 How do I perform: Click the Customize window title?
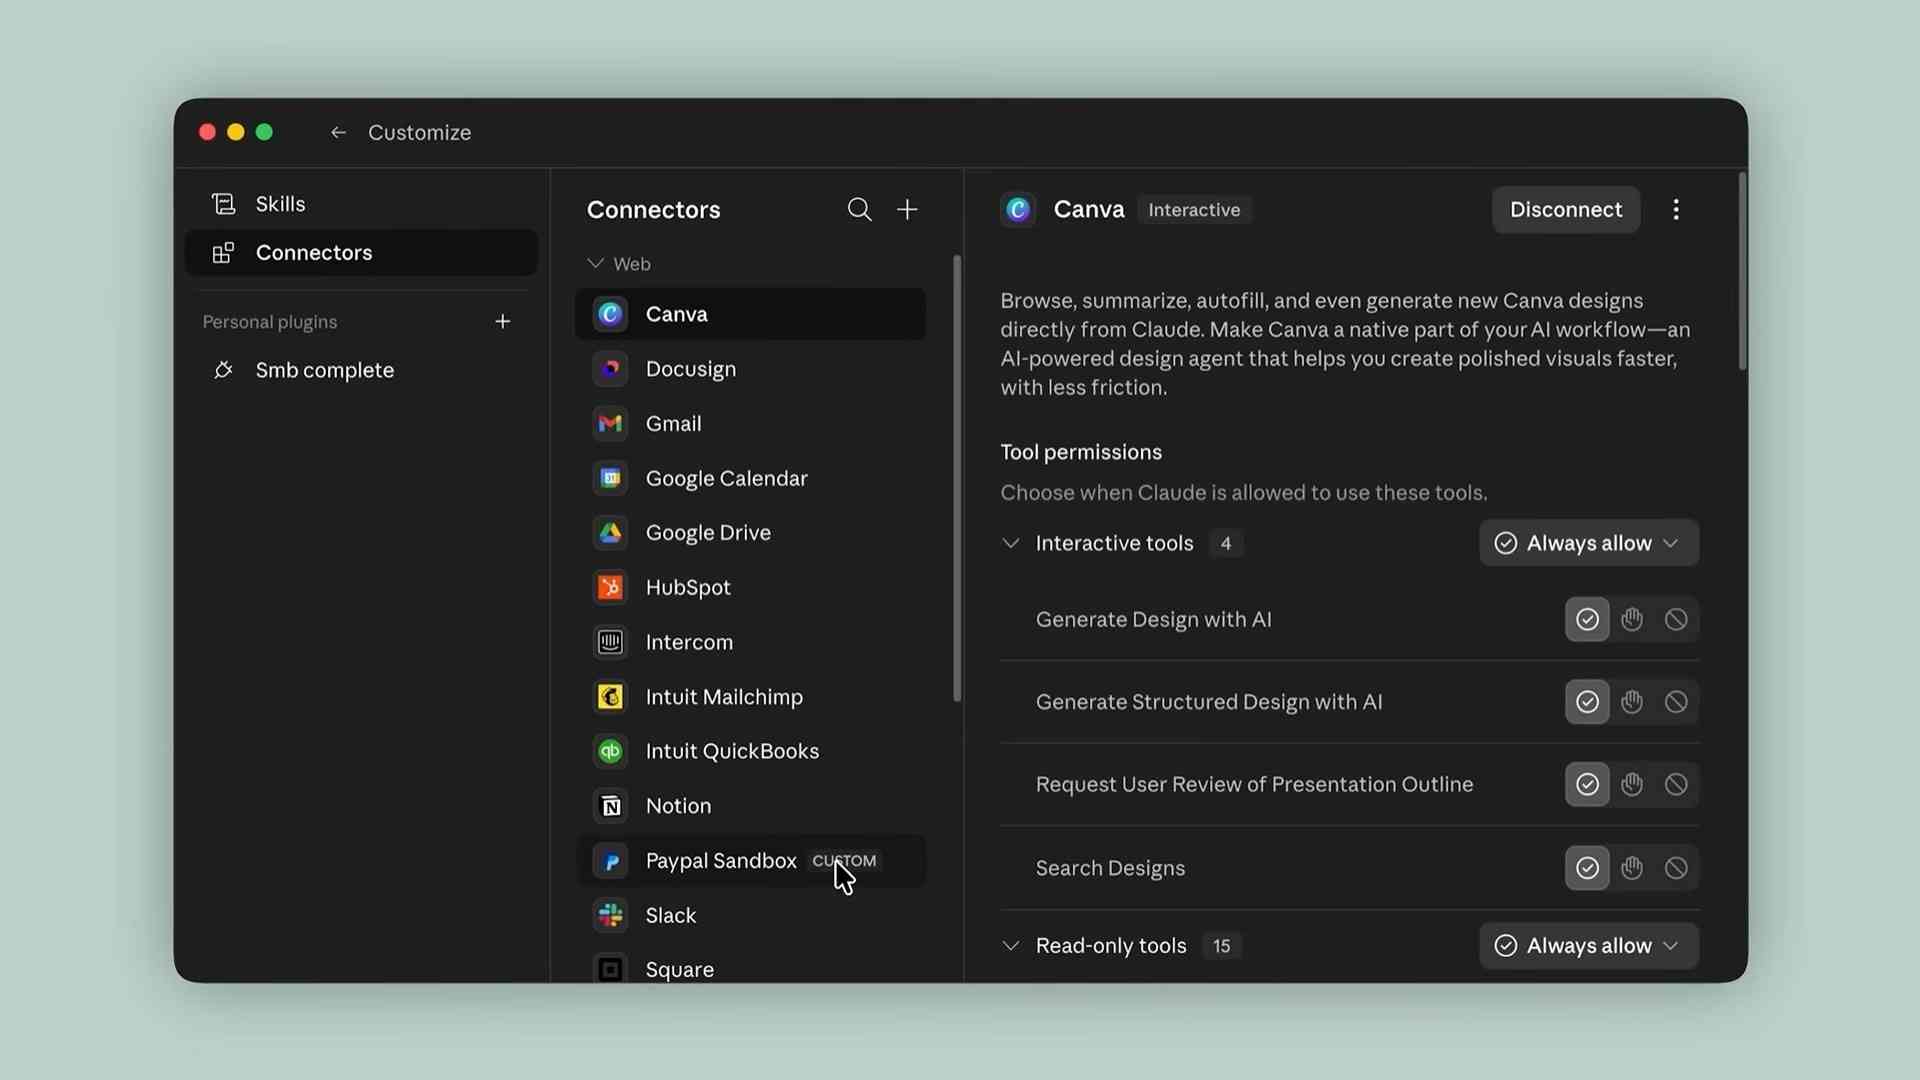coord(419,132)
